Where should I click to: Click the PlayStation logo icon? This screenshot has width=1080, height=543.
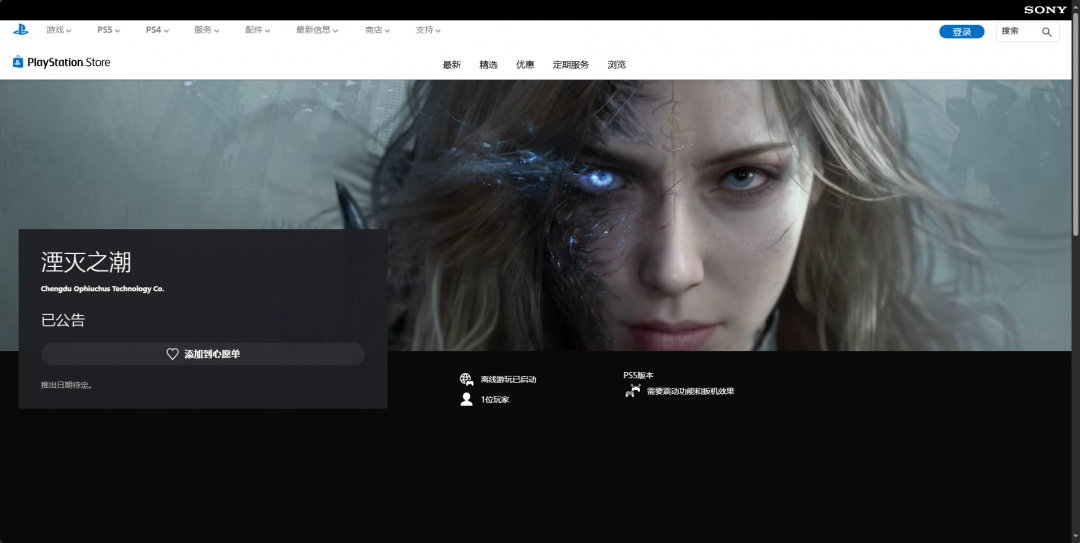tap(21, 30)
